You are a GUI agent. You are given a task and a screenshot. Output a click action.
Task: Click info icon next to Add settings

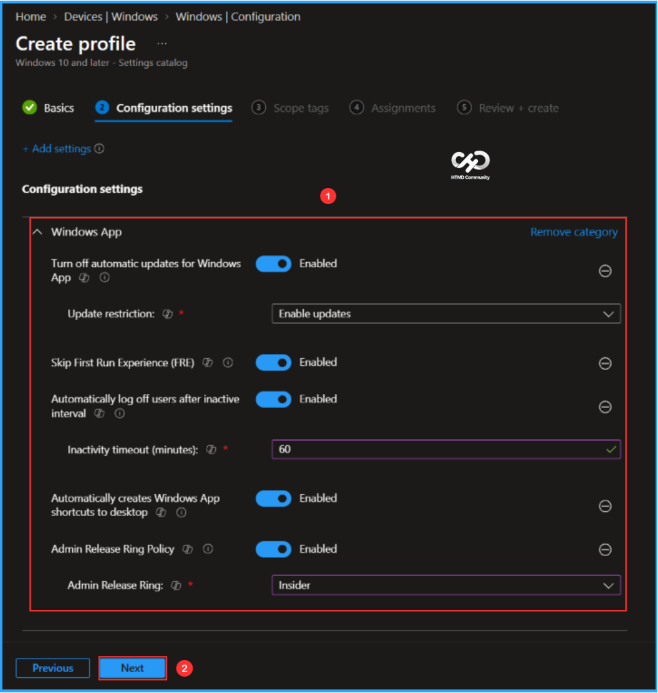[99, 148]
